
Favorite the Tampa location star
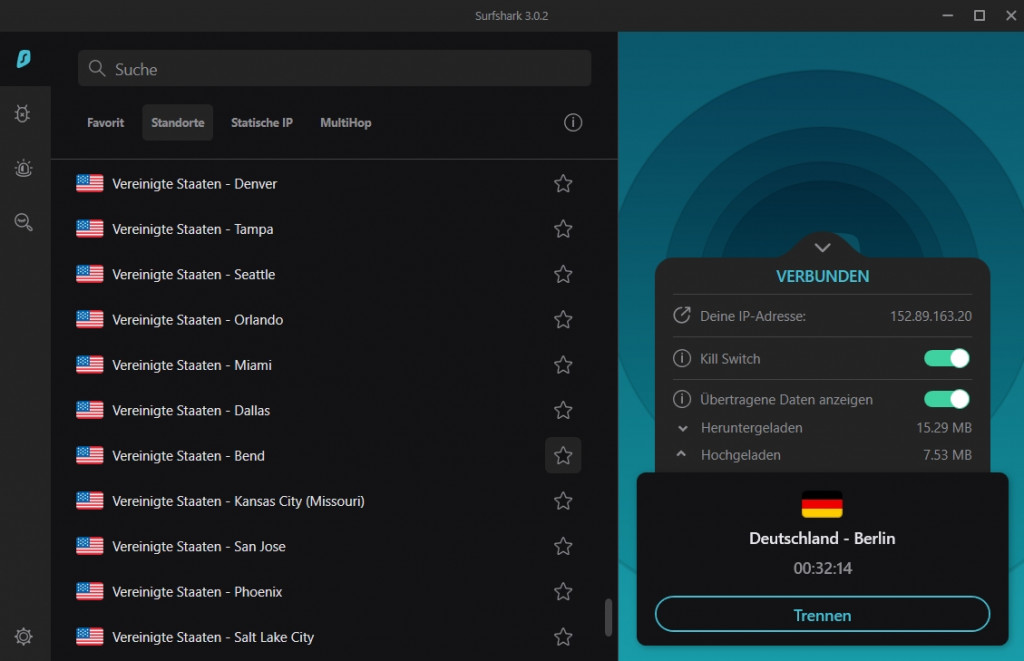(x=563, y=229)
